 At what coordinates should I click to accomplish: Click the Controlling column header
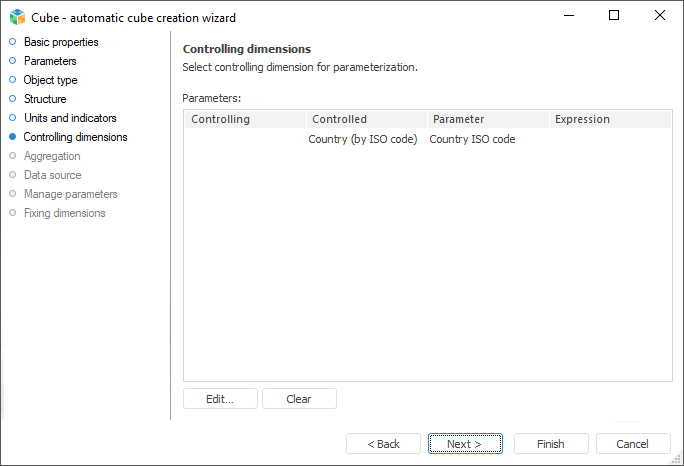(x=244, y=119)
